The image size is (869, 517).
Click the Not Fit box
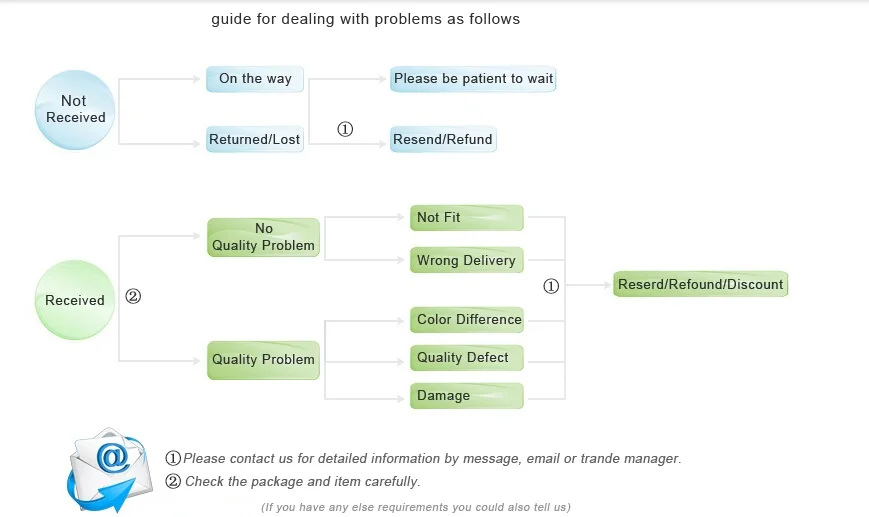467,218
